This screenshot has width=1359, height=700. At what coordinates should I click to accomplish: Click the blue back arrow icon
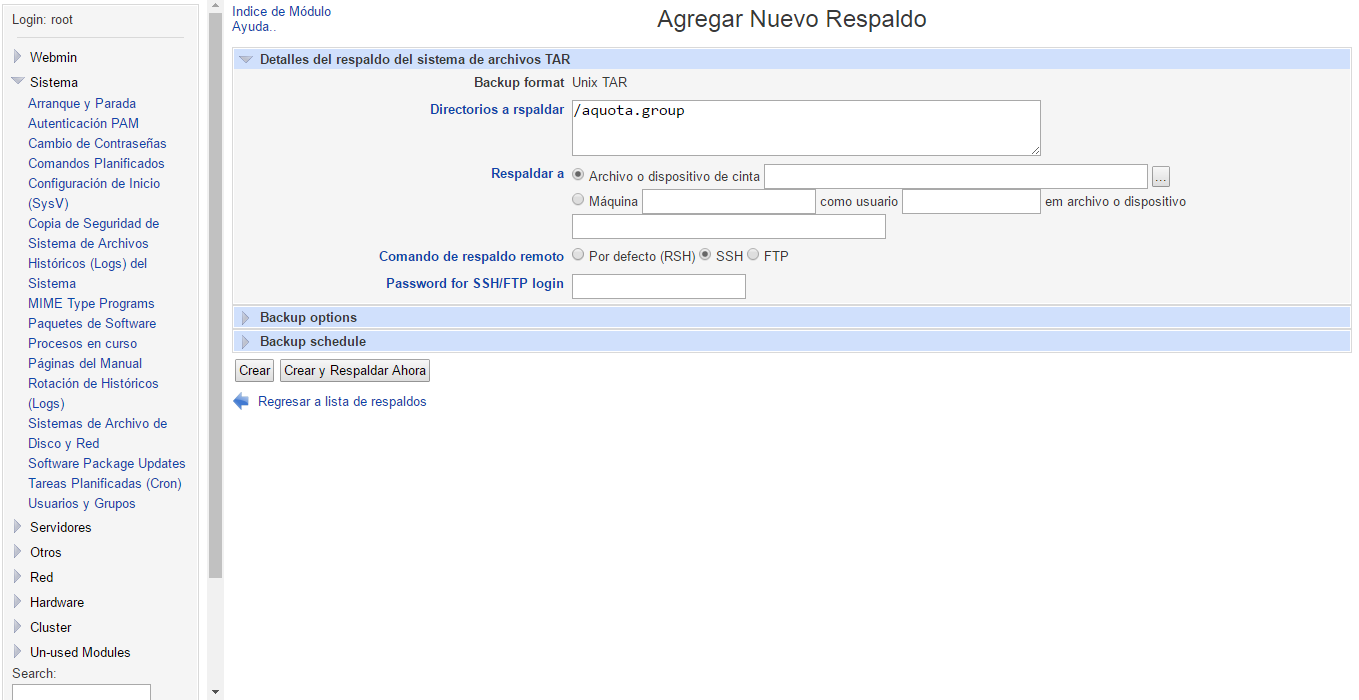click(241, 401)
